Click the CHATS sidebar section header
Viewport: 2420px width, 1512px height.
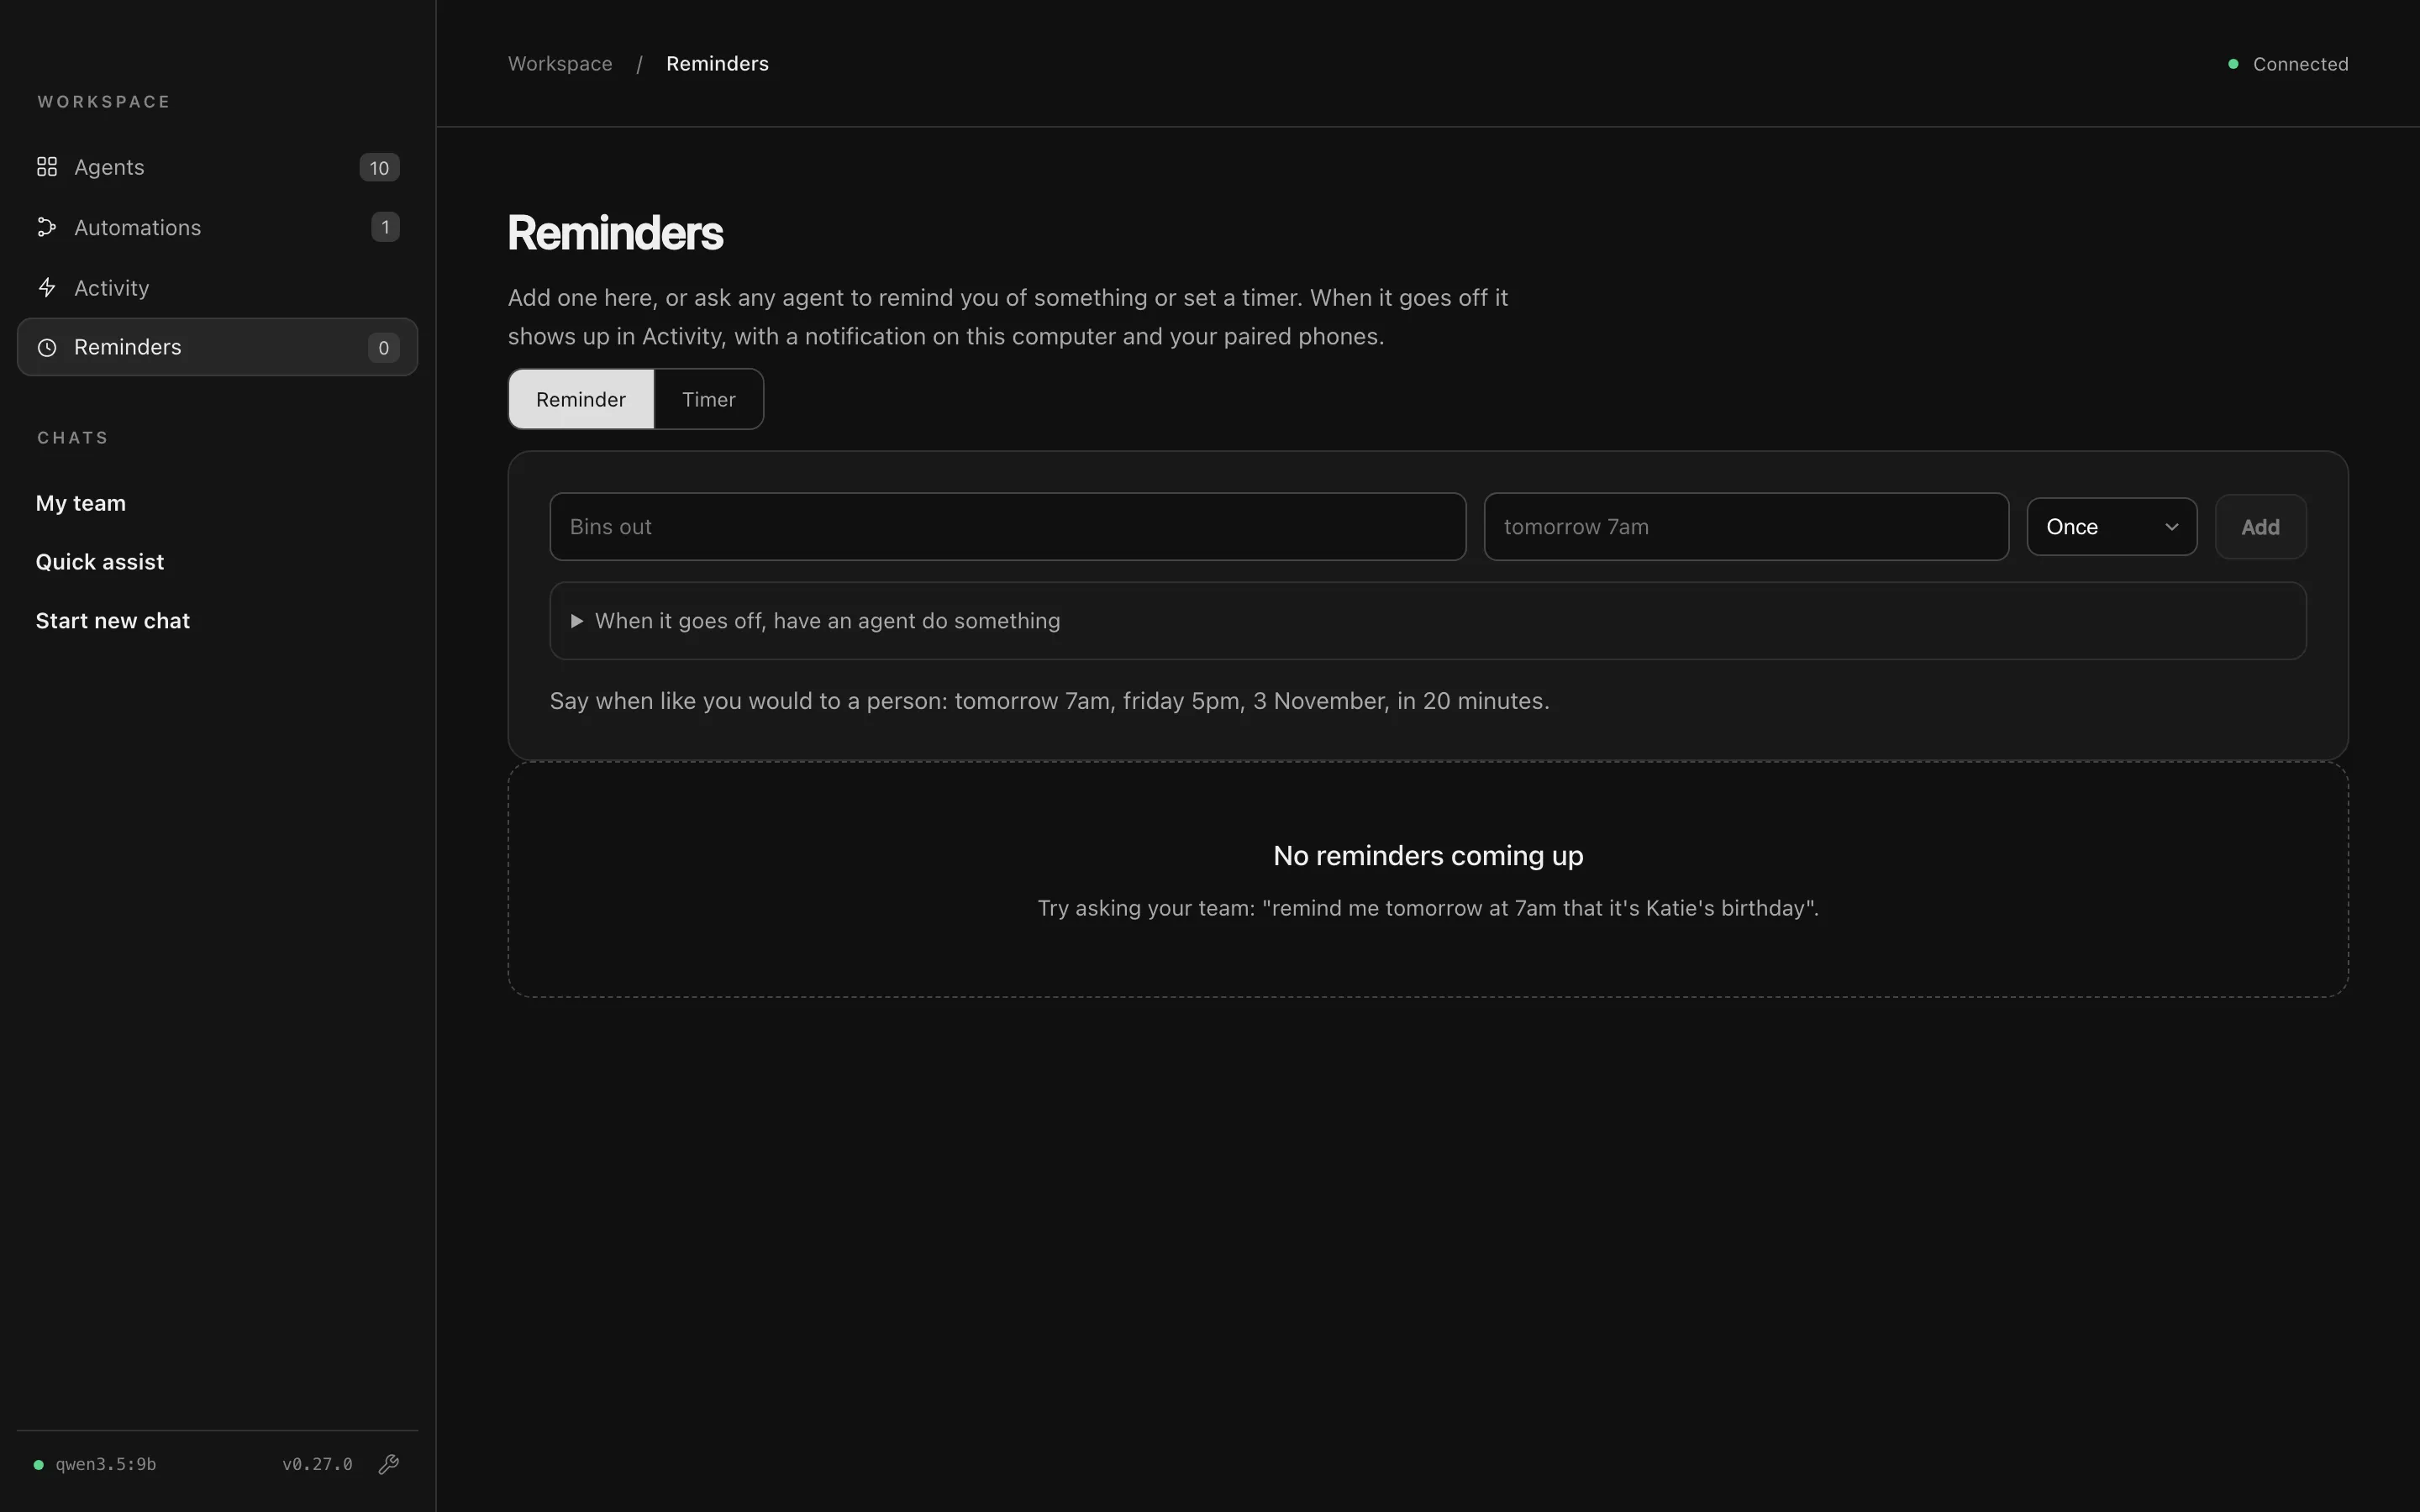(73, 438)
